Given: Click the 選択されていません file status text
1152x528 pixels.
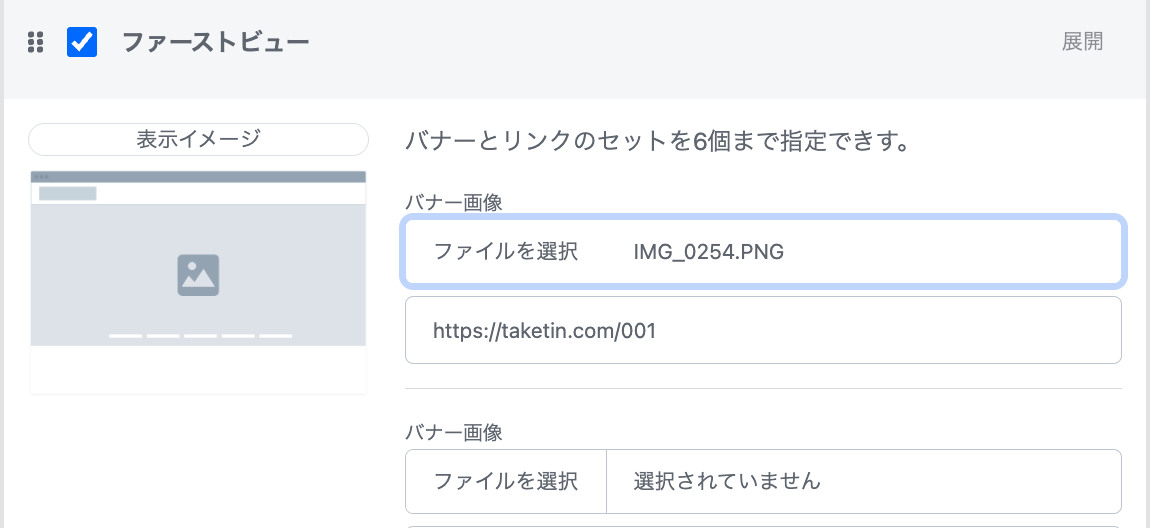Looking at the screenshot, I should pyautogui.click(x=727, y=482).
